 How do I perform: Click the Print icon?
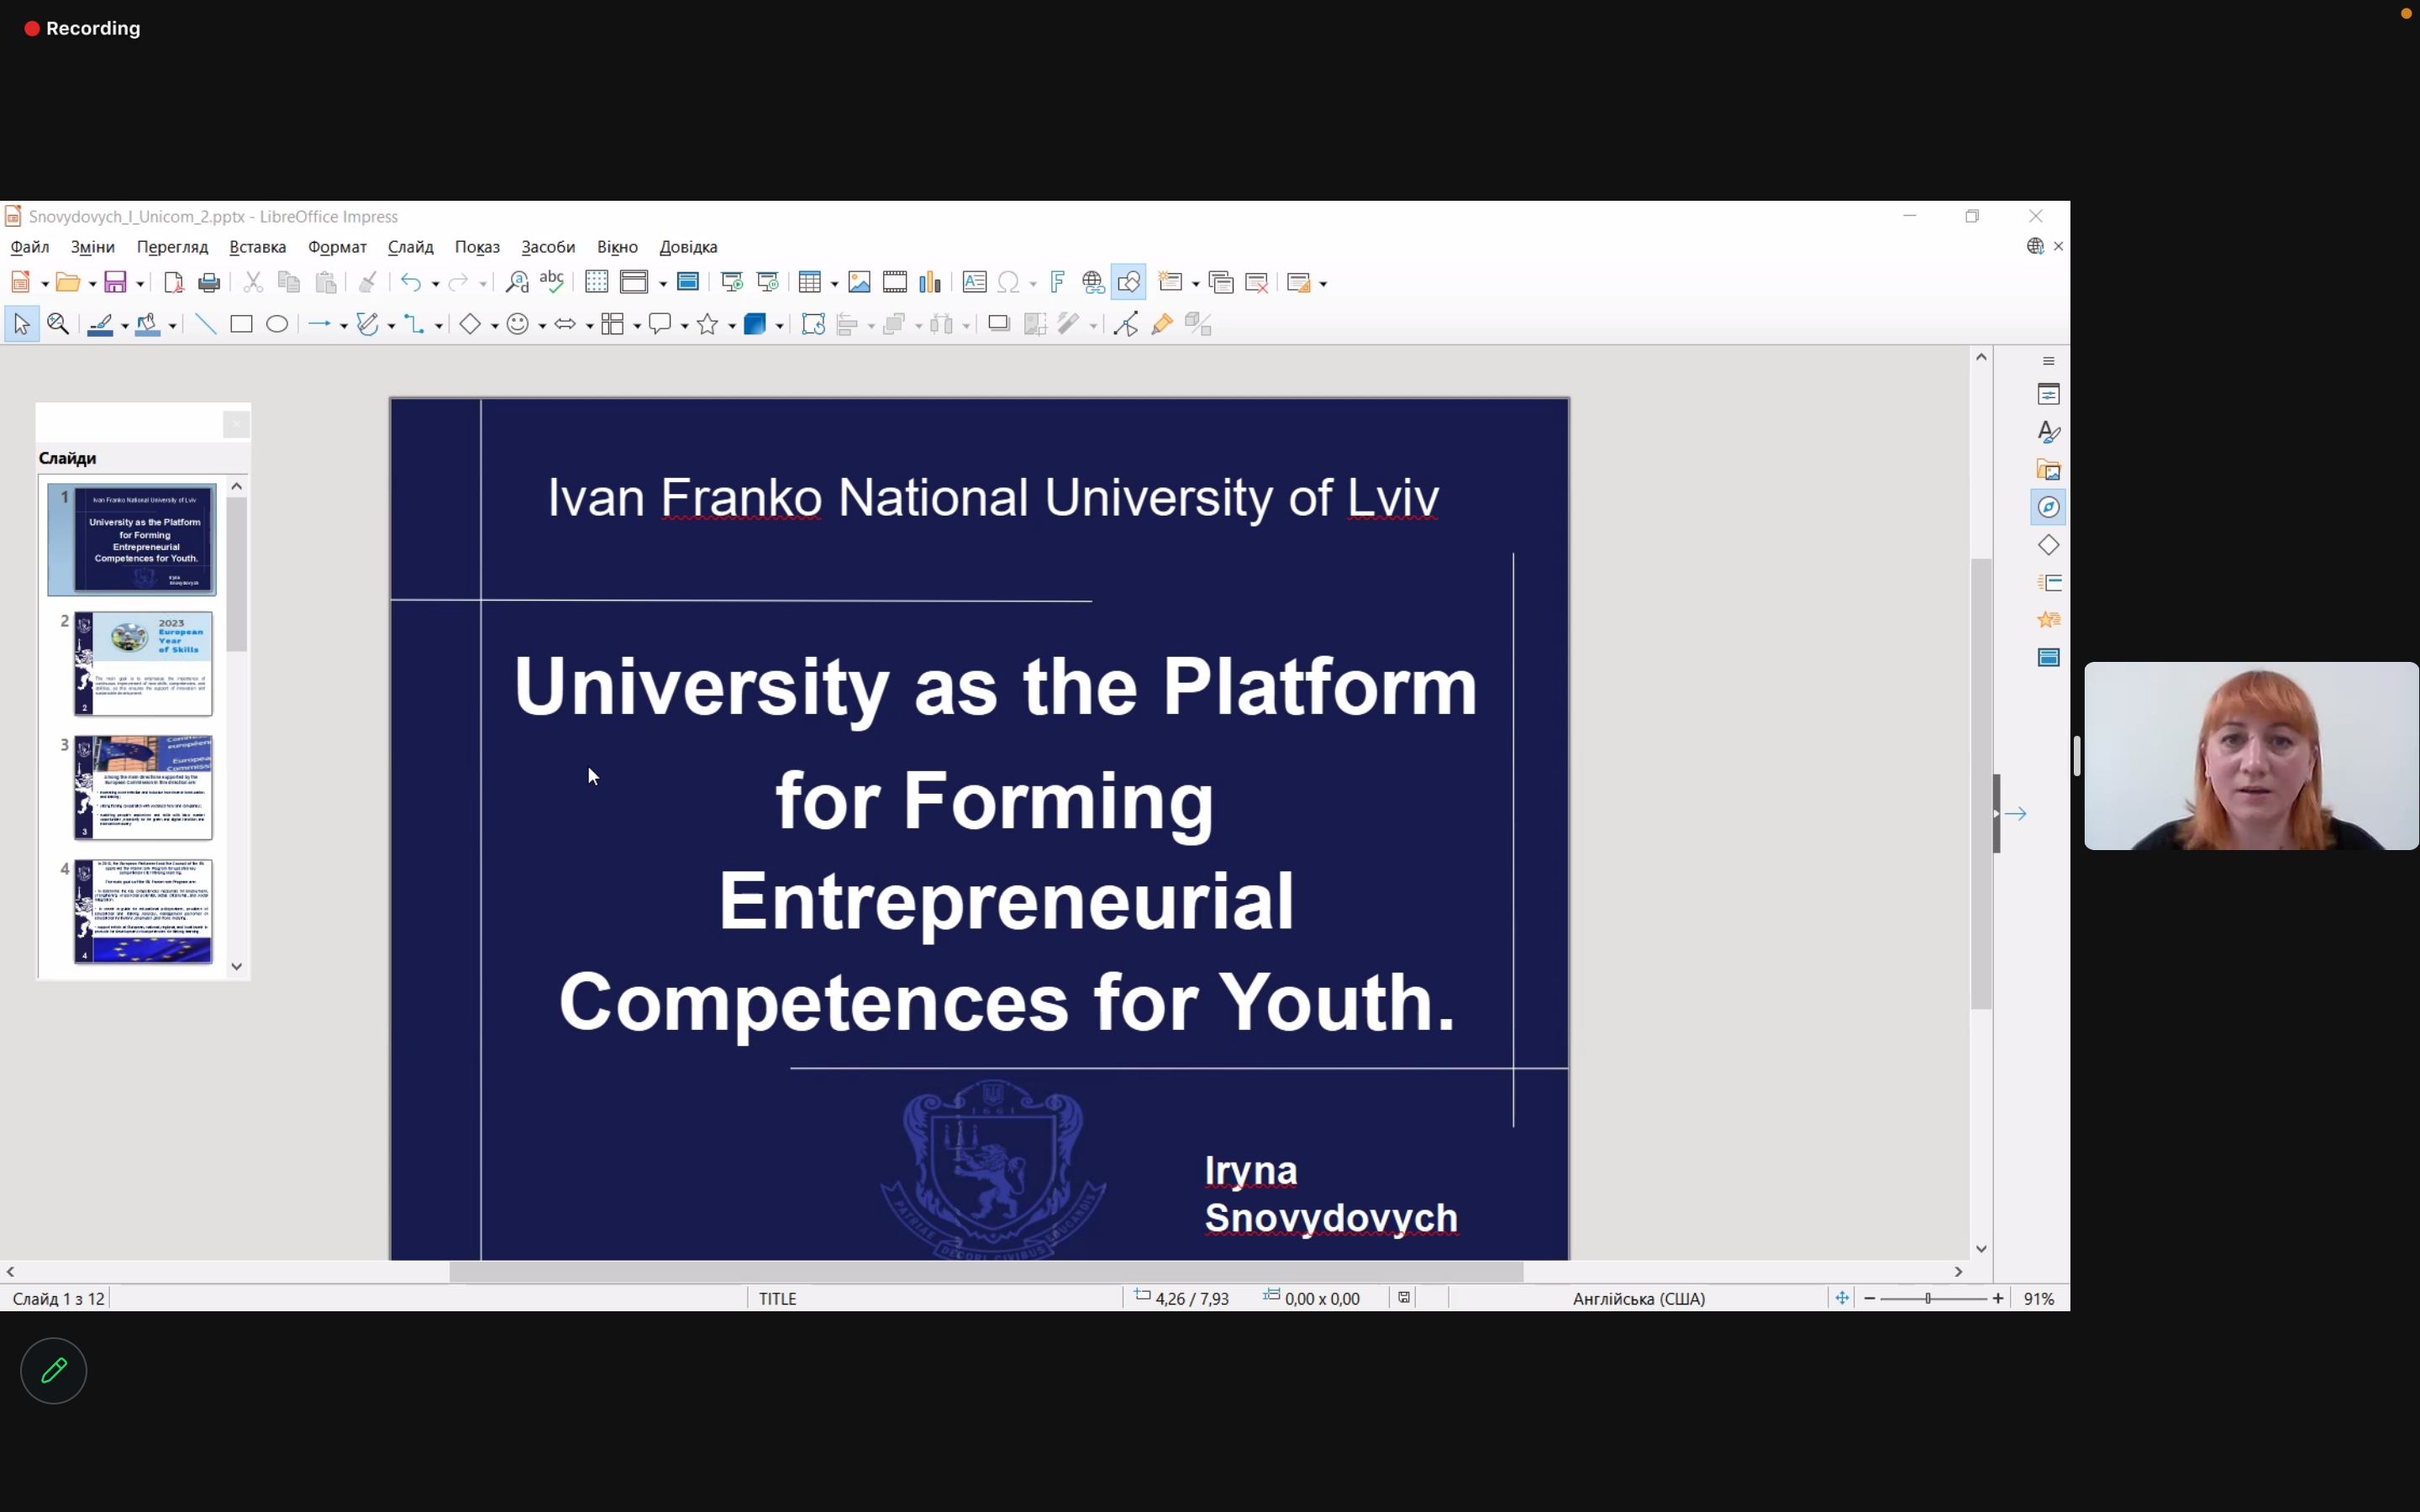pos(209,283)
